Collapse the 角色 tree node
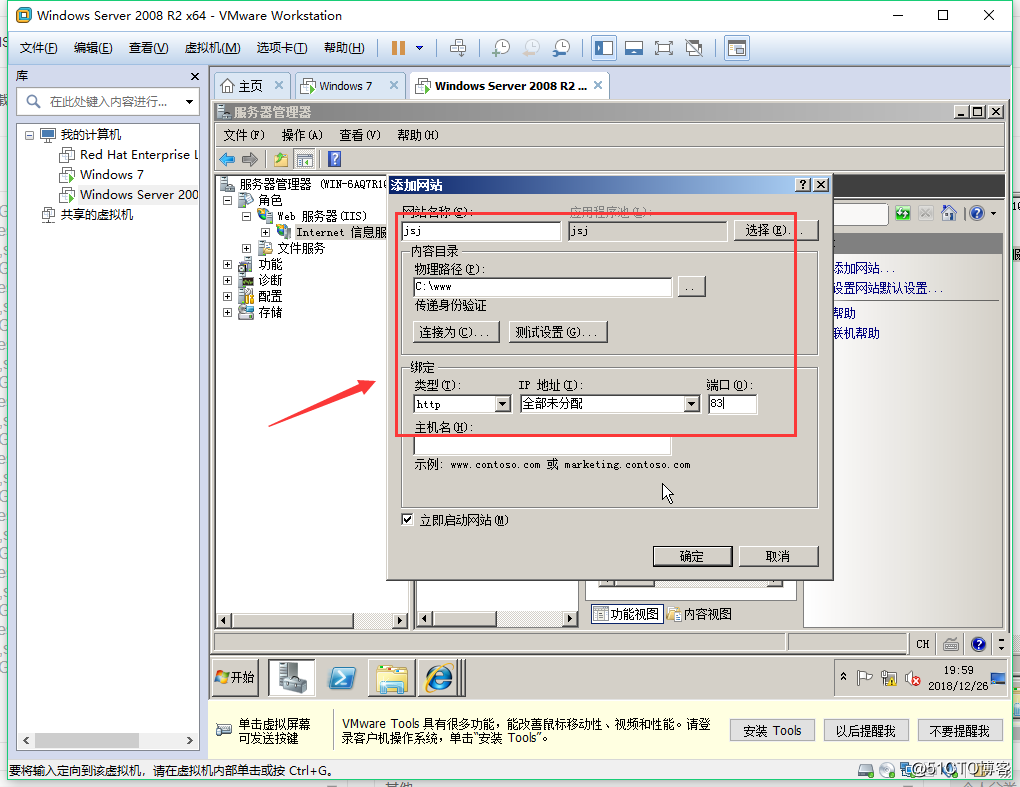Screen dimensions: 1020x787 227,200
